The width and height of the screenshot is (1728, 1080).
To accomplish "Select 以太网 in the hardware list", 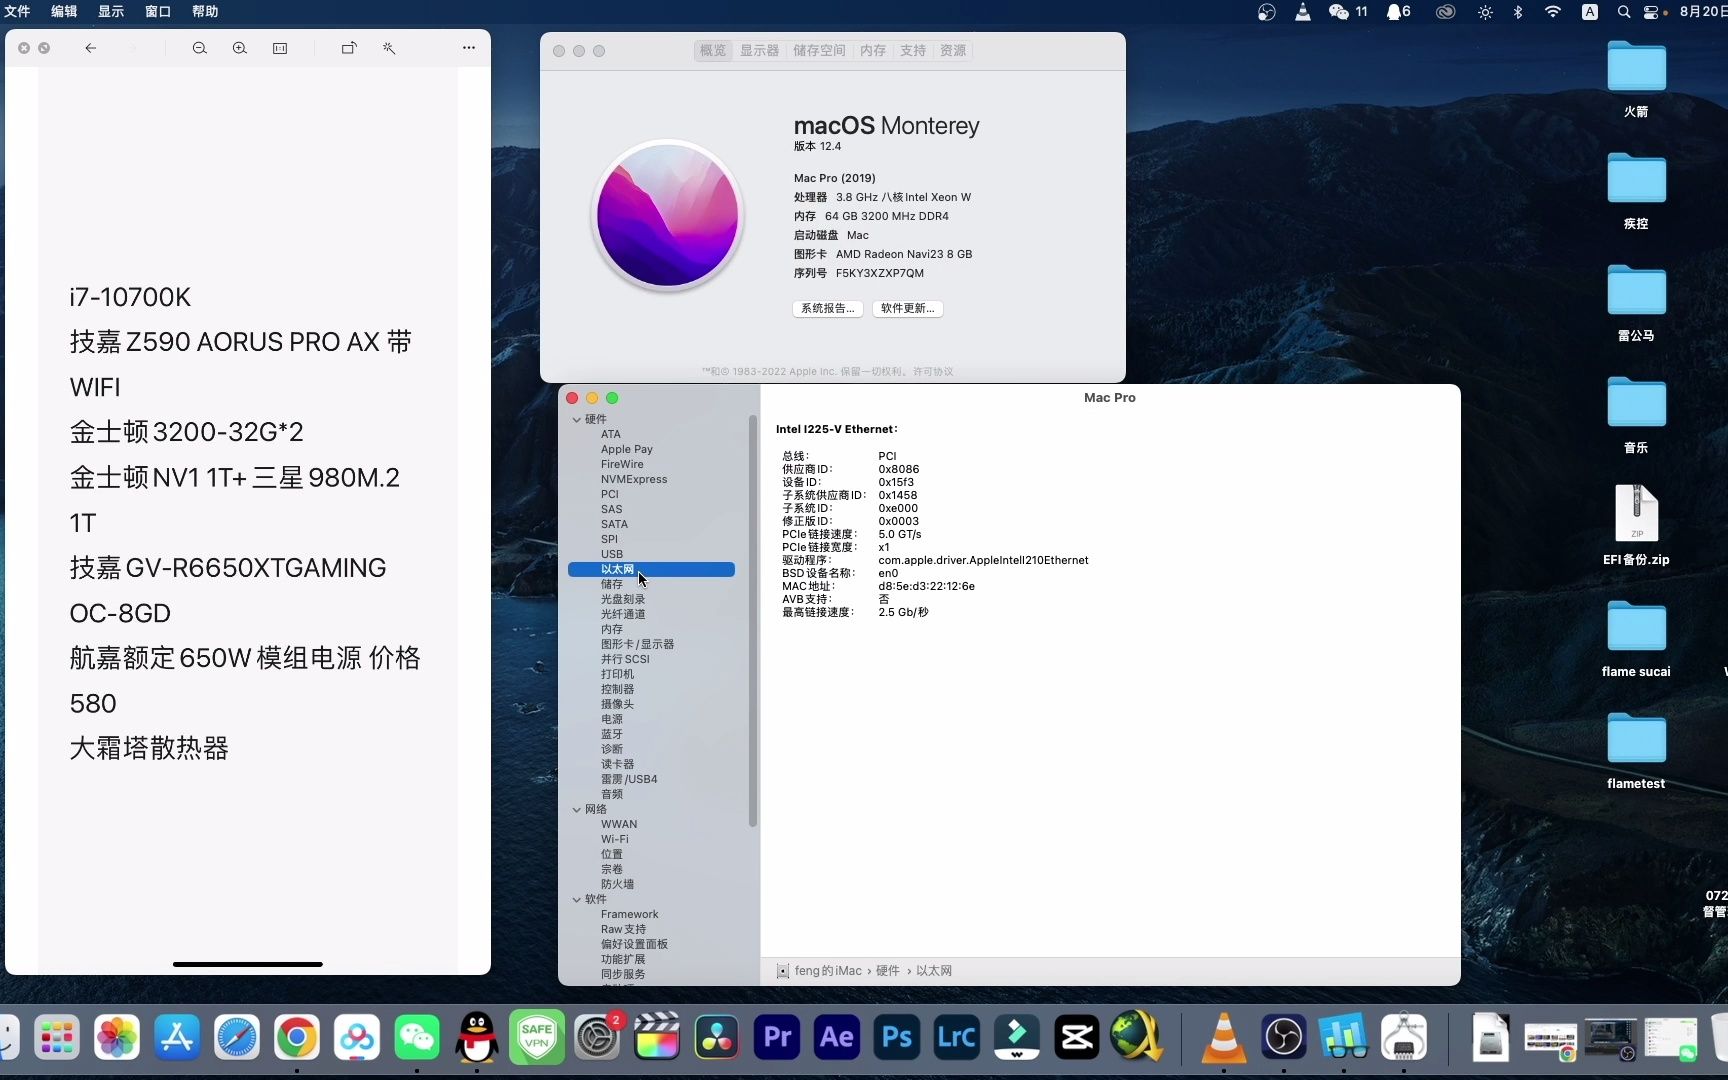I will 651,569.
